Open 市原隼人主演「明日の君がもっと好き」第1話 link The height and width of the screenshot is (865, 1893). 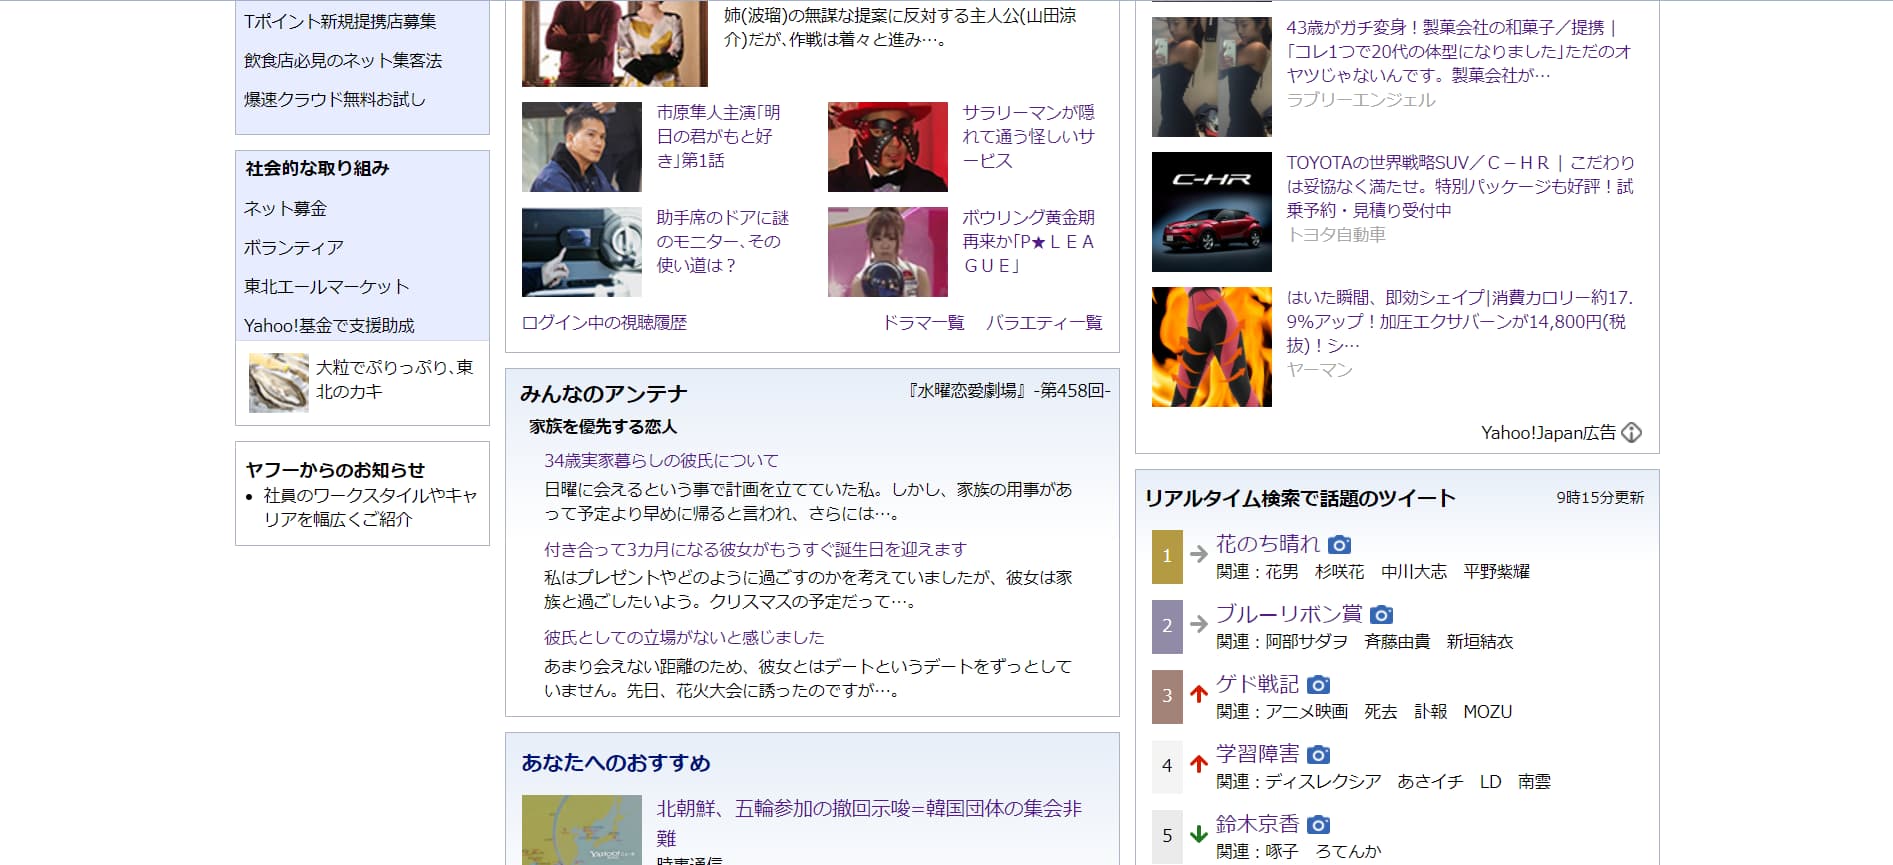(x=718, y=137)
